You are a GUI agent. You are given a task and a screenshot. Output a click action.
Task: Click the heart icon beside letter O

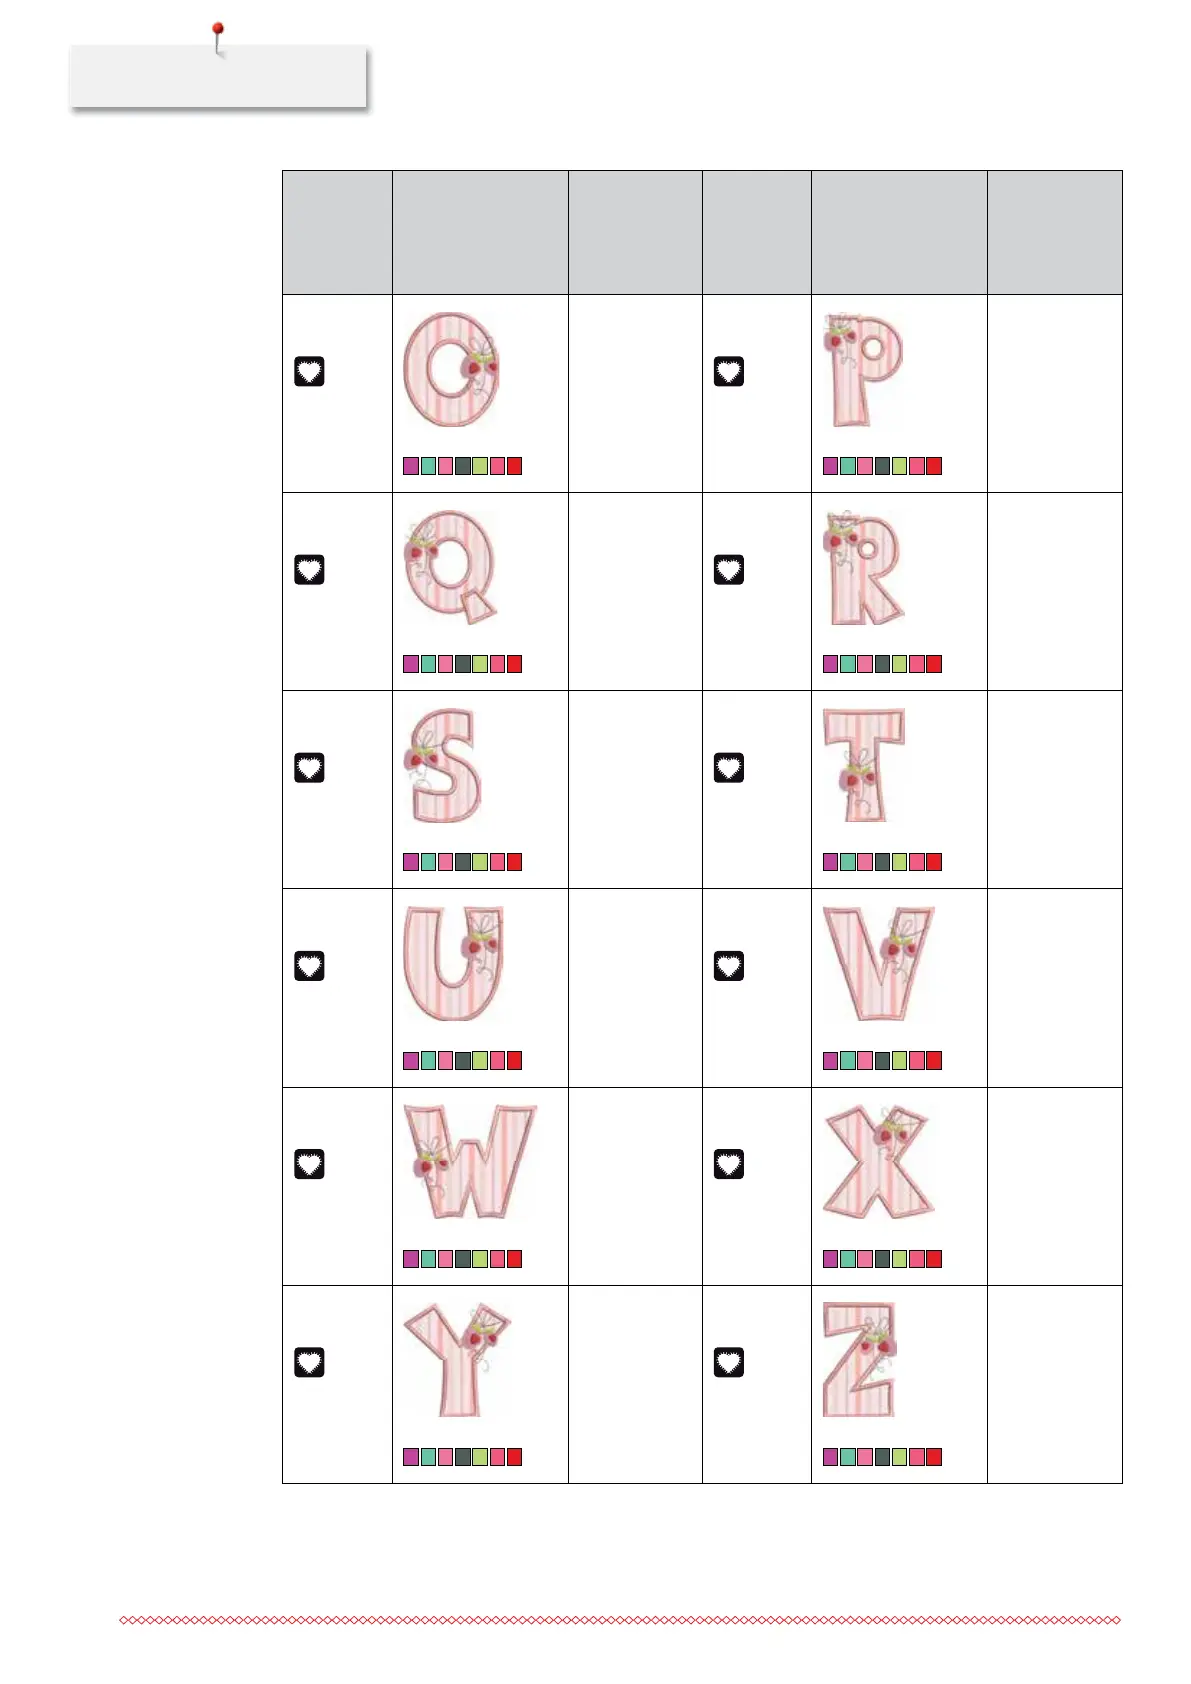click(309, 372)
